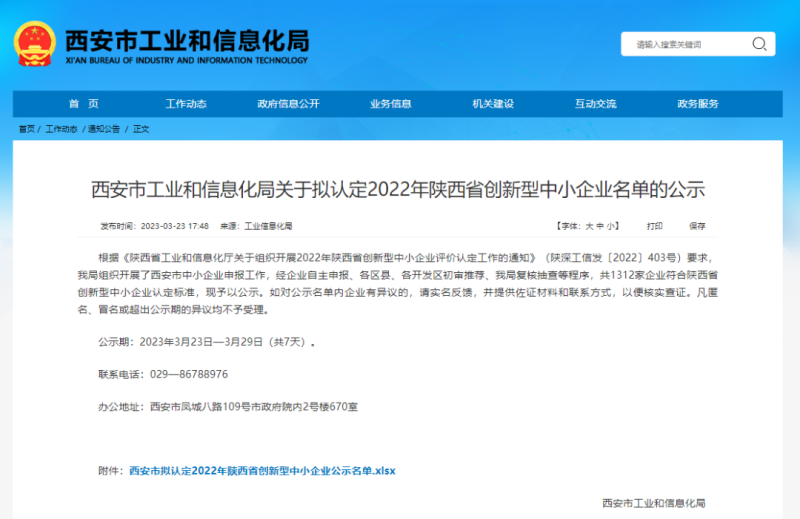Navigate to 互动交流 section
Screen dimensions: 800x519
(x=595, y=104)
